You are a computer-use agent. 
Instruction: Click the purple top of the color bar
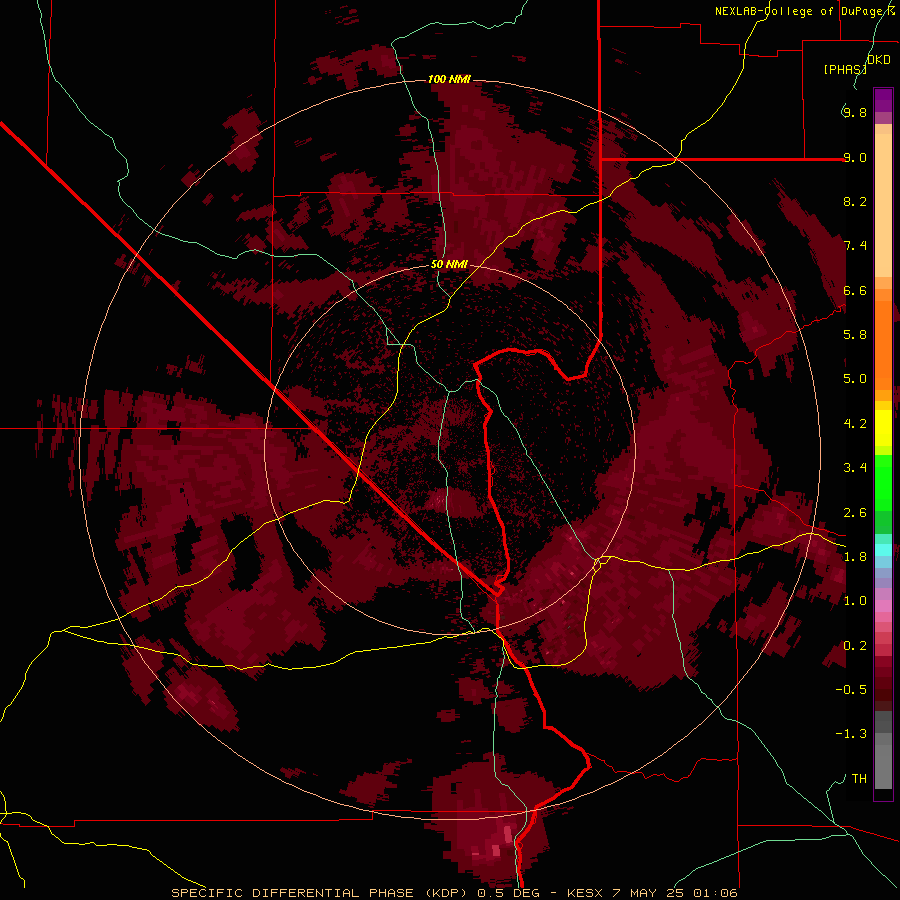[883, 100]
